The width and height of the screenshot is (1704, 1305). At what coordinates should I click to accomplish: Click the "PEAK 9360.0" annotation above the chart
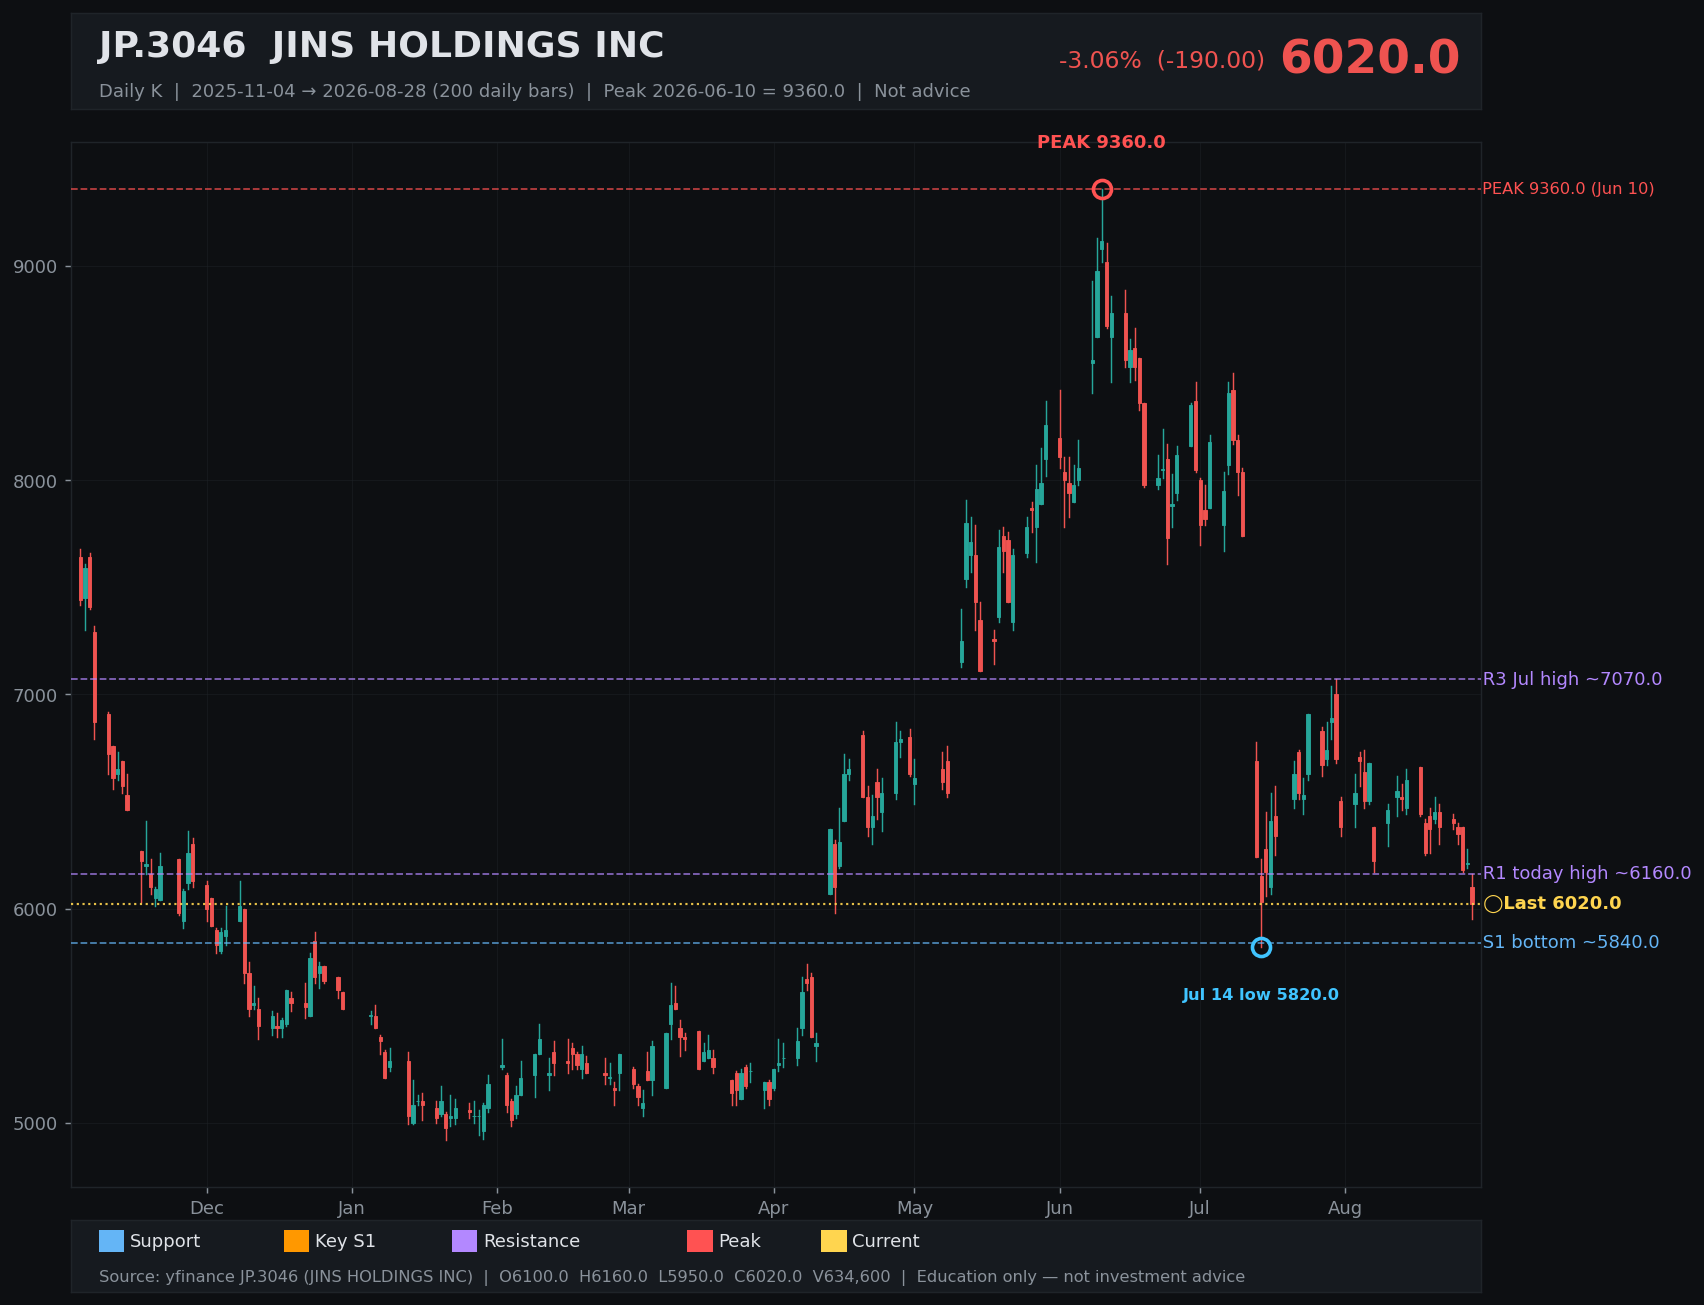(x=1101, y=142)
